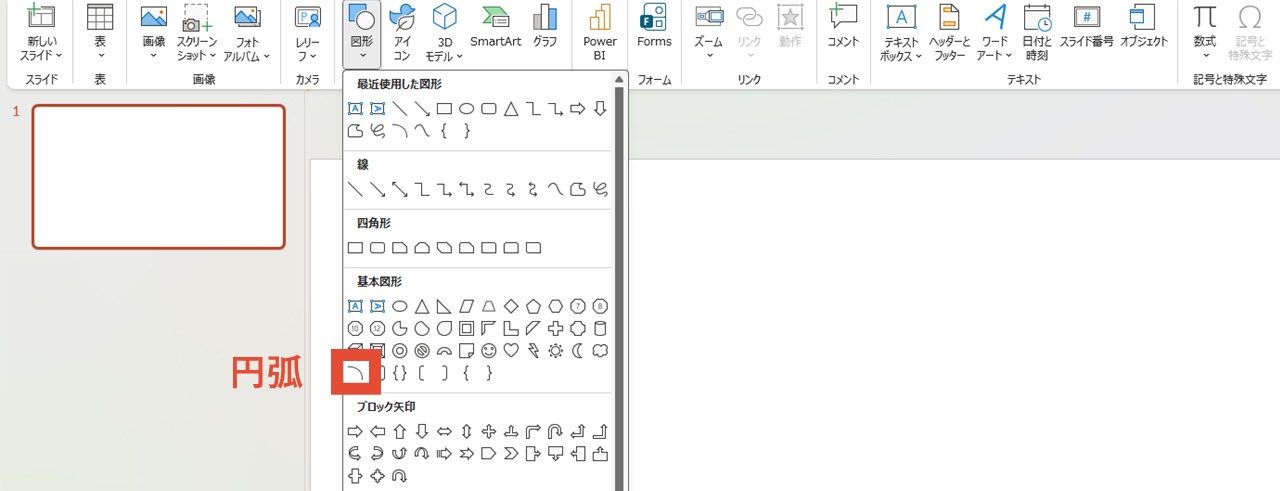Pick Up Arrow in ブロック矢印
Screen dimensions: 1280x491
coord(399,431)
